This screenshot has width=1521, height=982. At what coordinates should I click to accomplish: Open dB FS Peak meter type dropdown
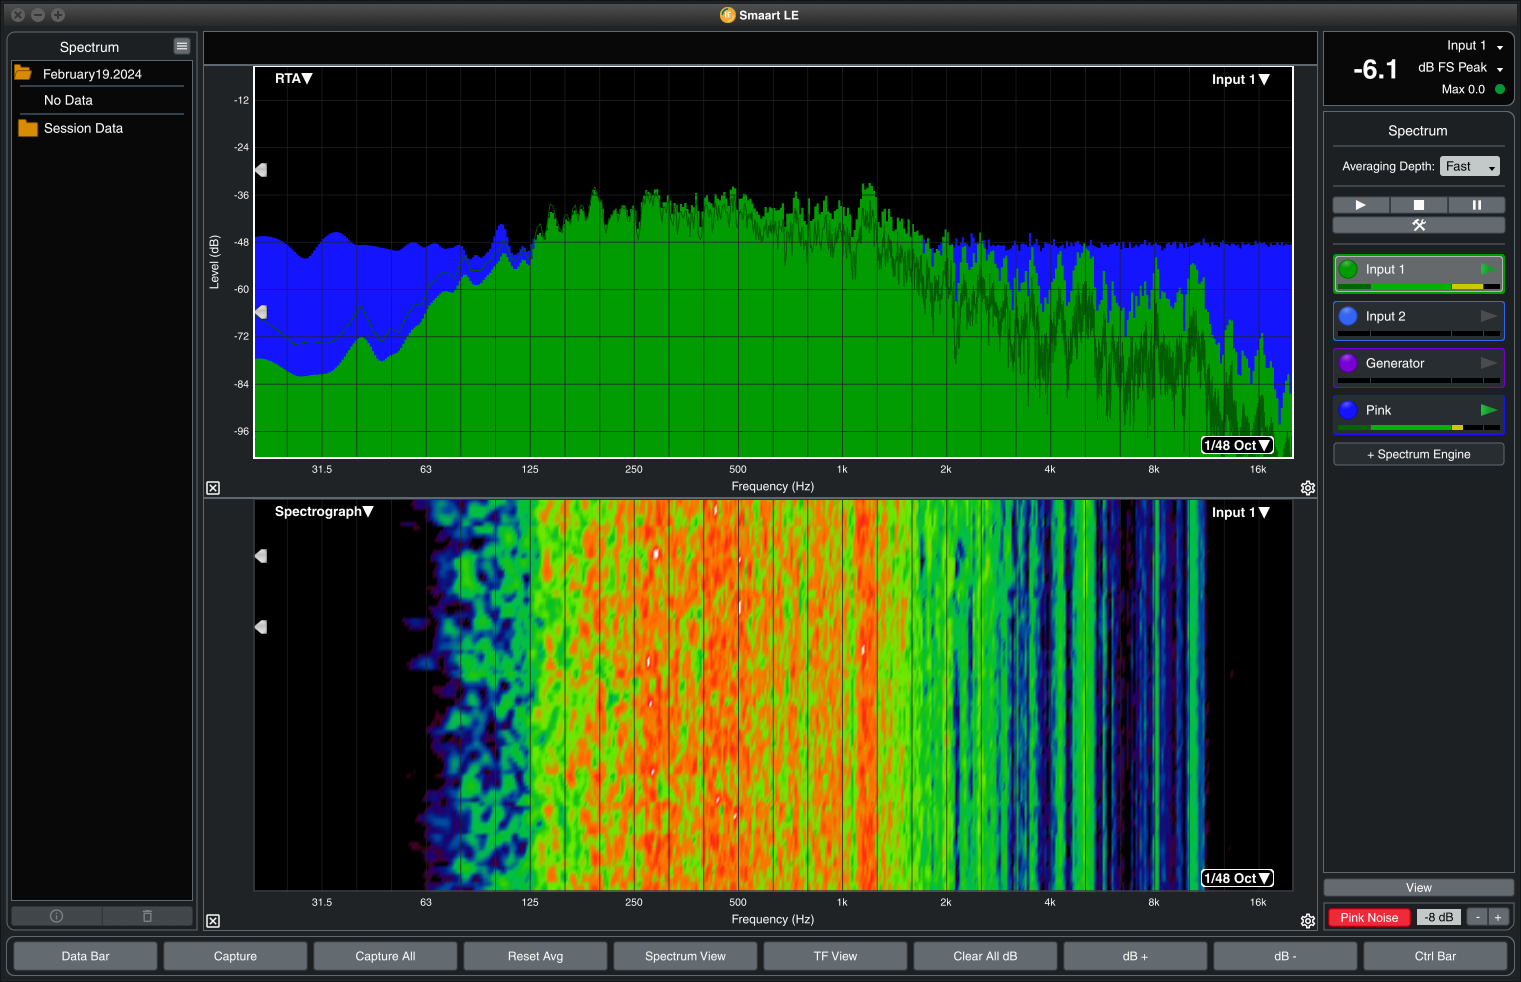[x=1461, y=68]
